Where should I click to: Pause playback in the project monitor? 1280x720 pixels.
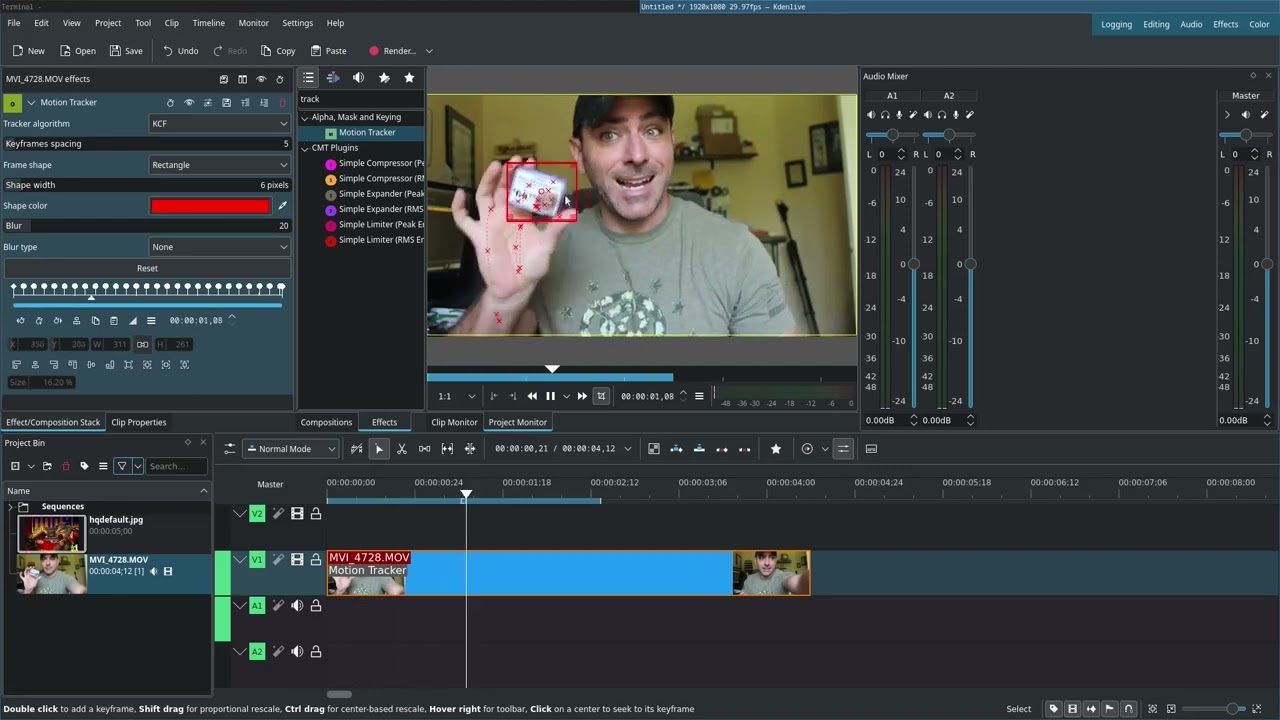[550, 396]
